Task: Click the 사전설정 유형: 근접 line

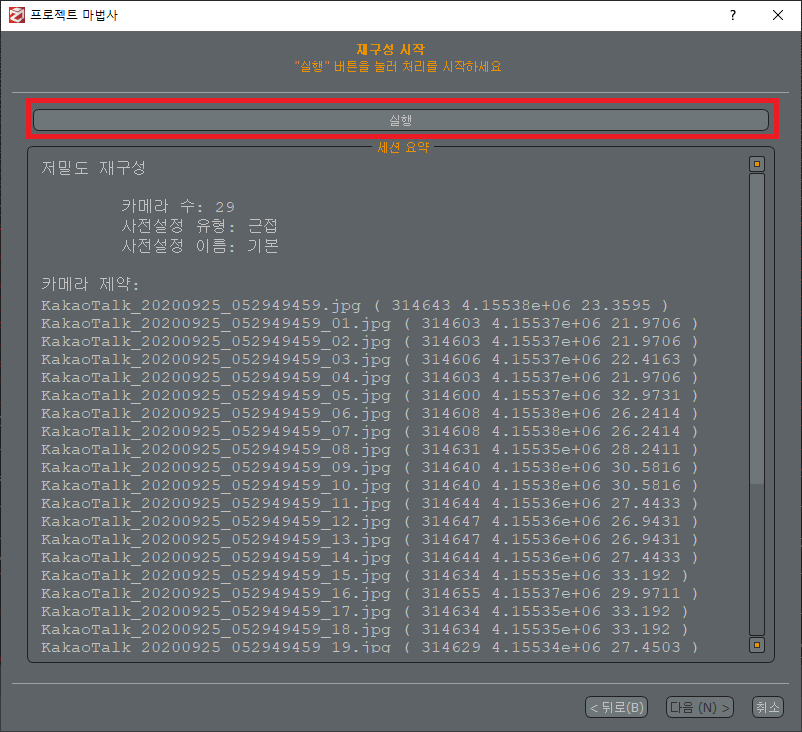Action: 199,226
